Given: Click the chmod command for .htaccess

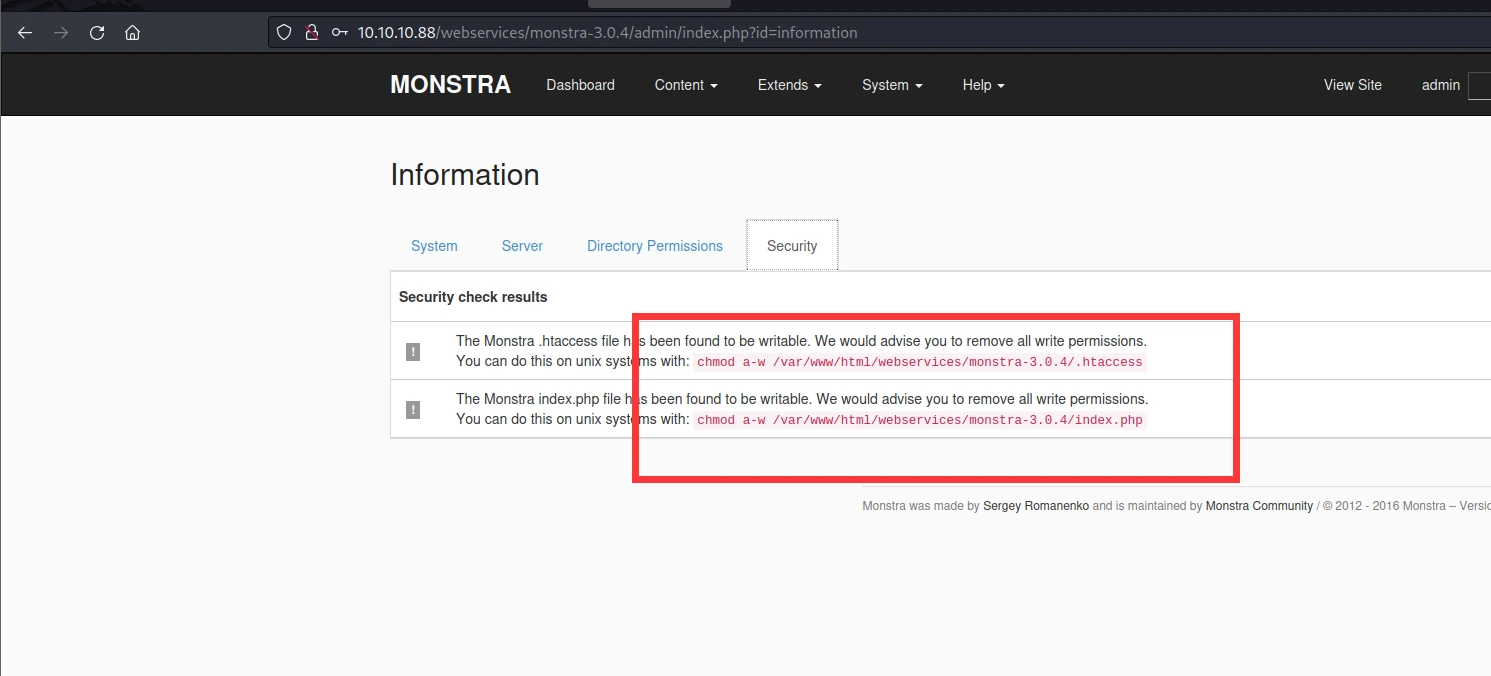Looking at the screenshot, I should point(920,362).
